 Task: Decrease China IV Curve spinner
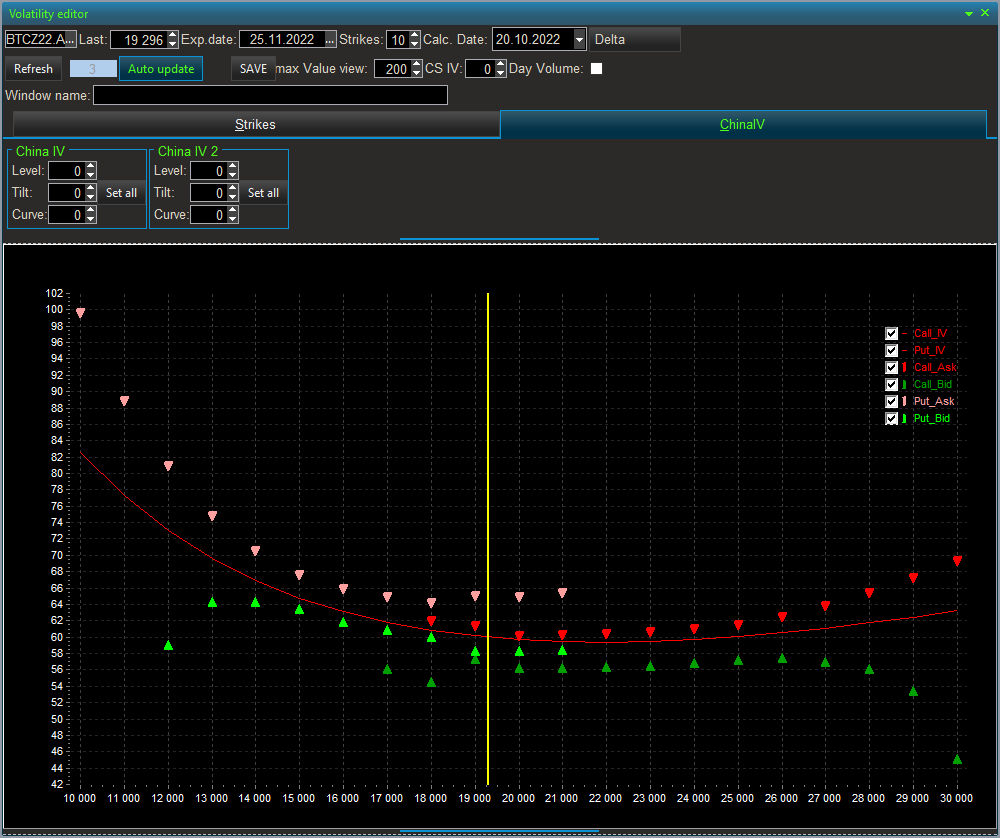[x=91, y=219]
